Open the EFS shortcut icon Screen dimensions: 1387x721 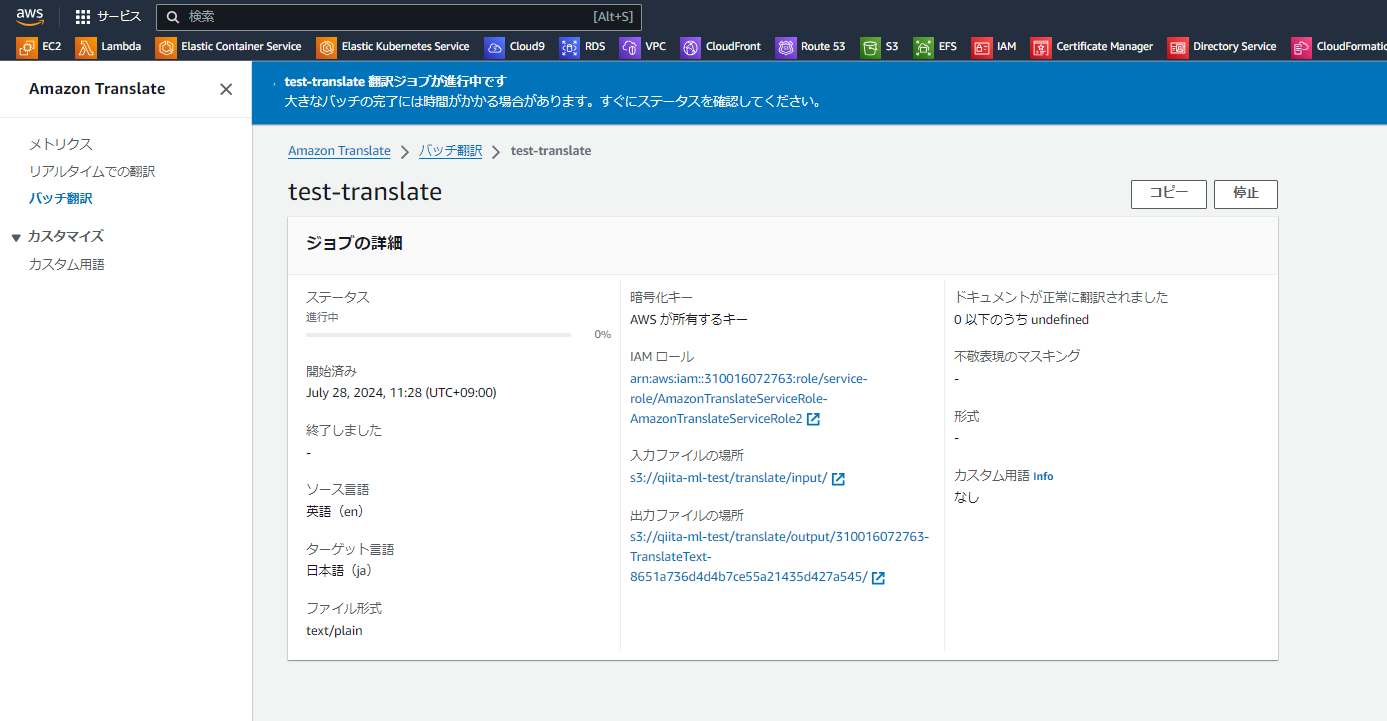tap(923, 47)
